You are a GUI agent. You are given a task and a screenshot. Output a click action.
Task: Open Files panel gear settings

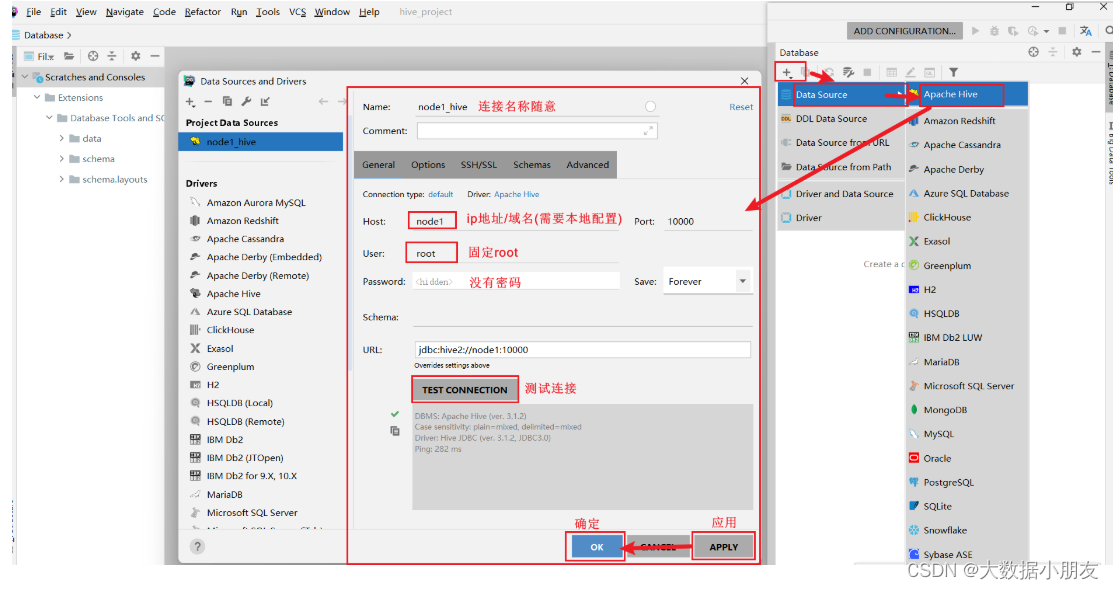pyautogui.click(x=136, y=56)
